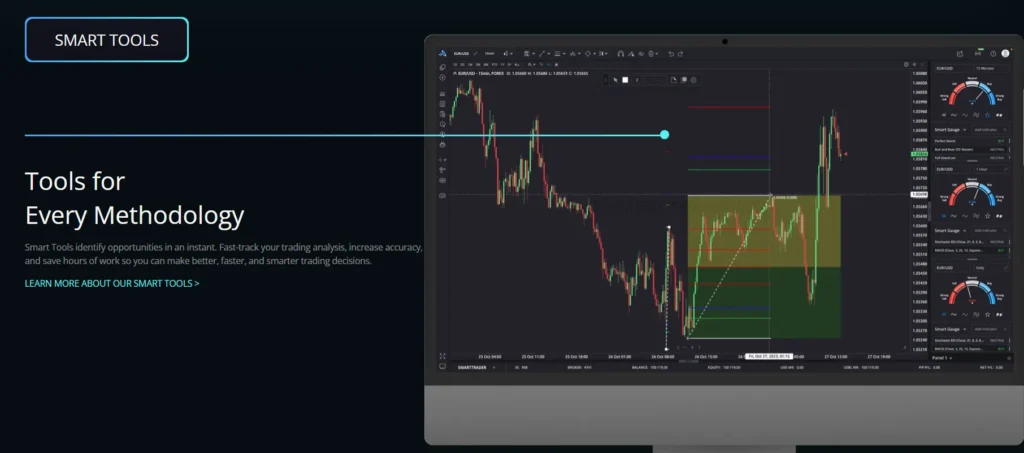Click the undo arrow in toolbar

(671, 54)
